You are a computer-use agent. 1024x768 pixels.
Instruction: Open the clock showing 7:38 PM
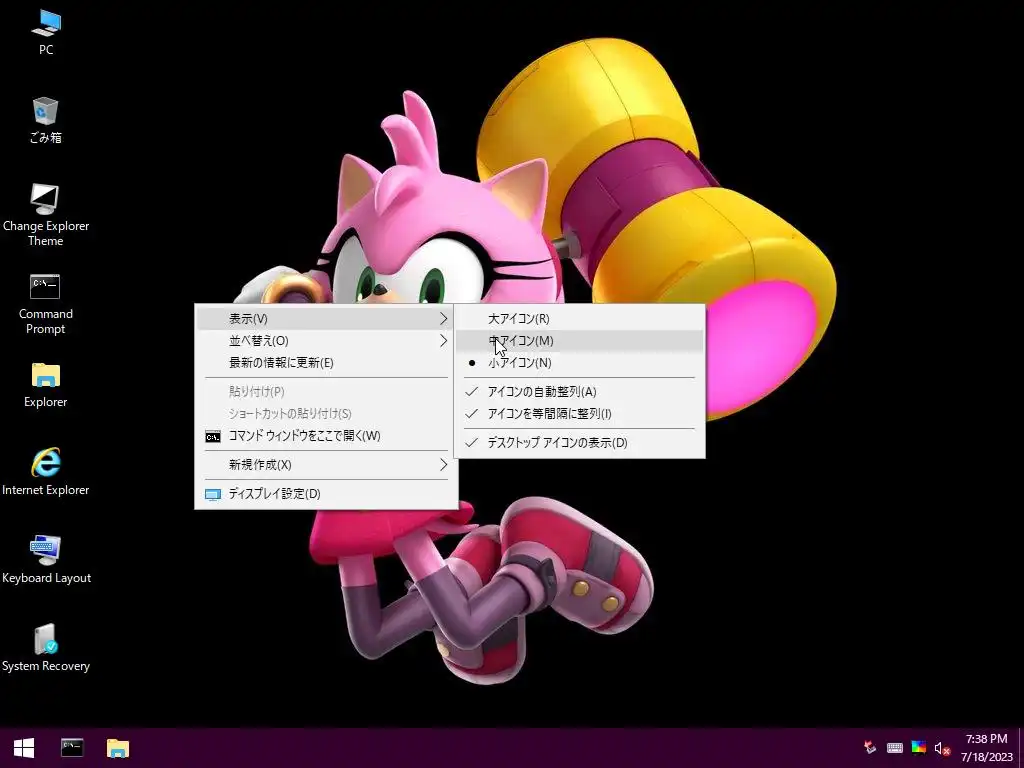(x=986, y=739)
